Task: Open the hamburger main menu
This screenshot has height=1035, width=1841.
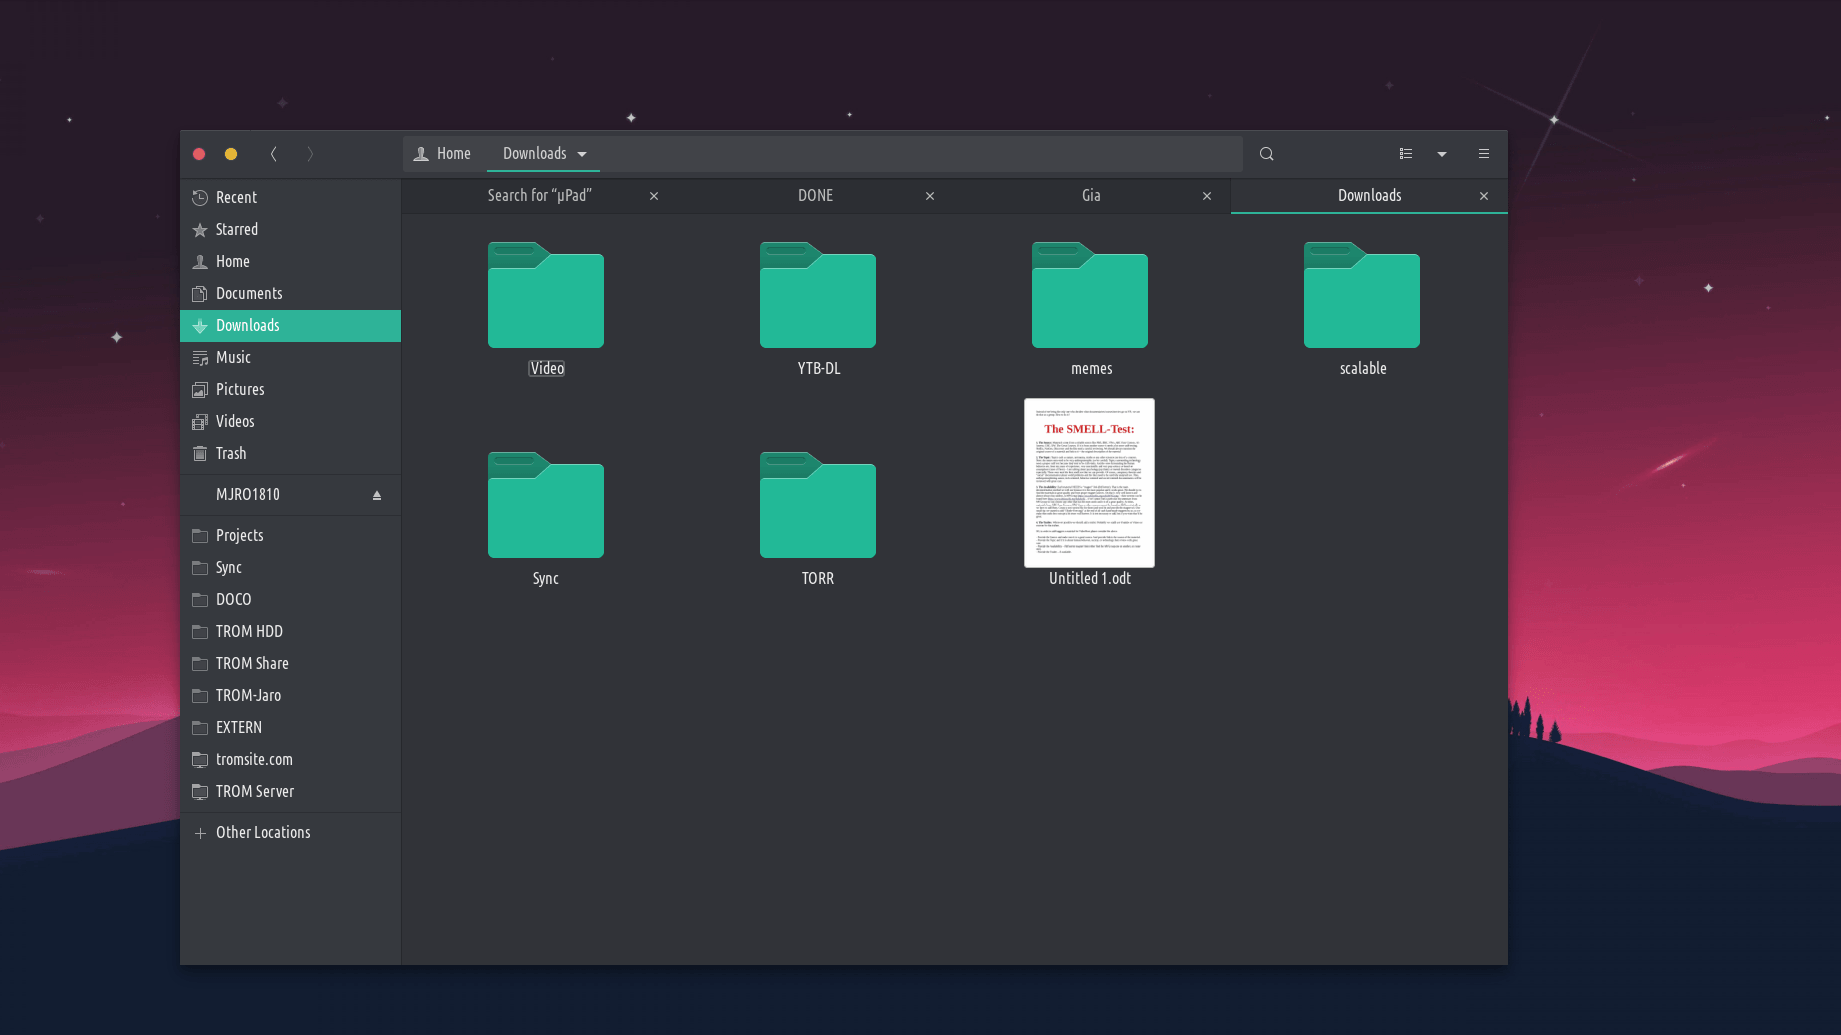Action: (1483, 154)
